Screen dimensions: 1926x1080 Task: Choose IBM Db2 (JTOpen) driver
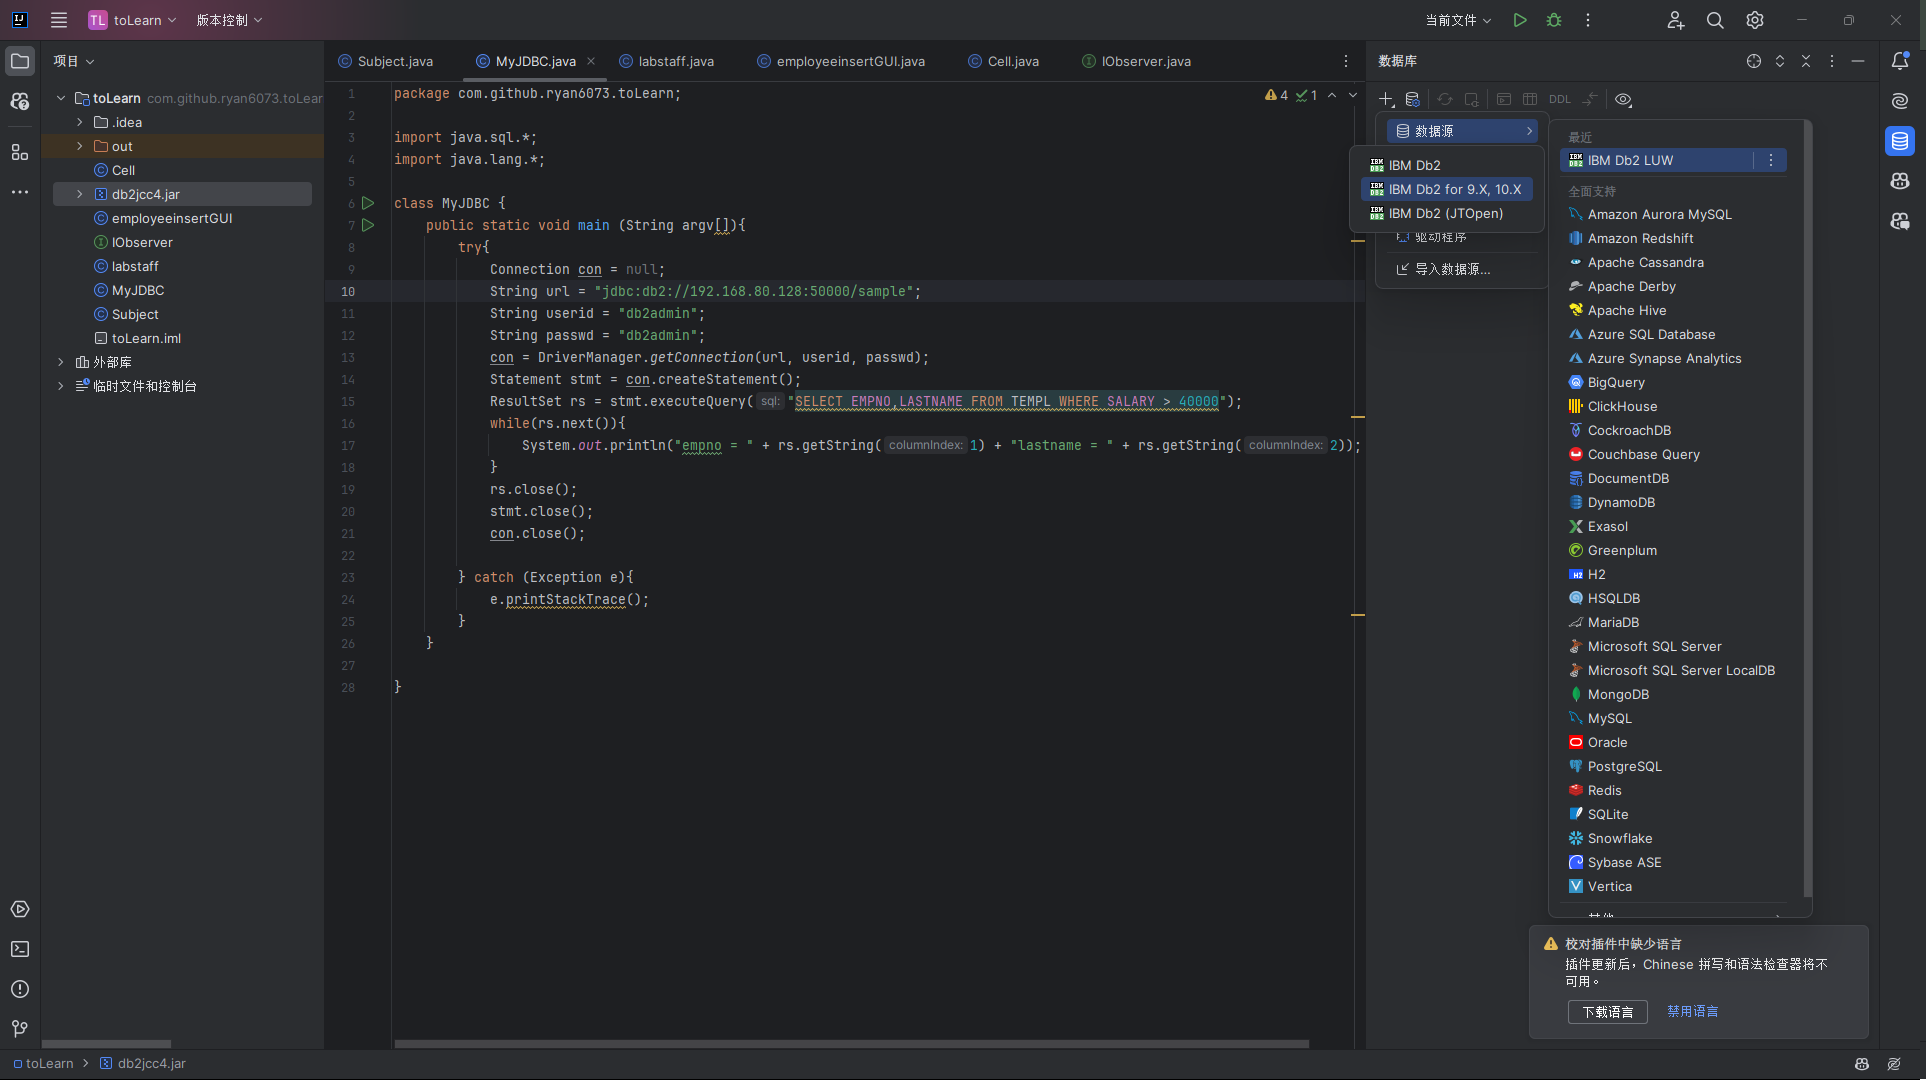point(1447,213)
